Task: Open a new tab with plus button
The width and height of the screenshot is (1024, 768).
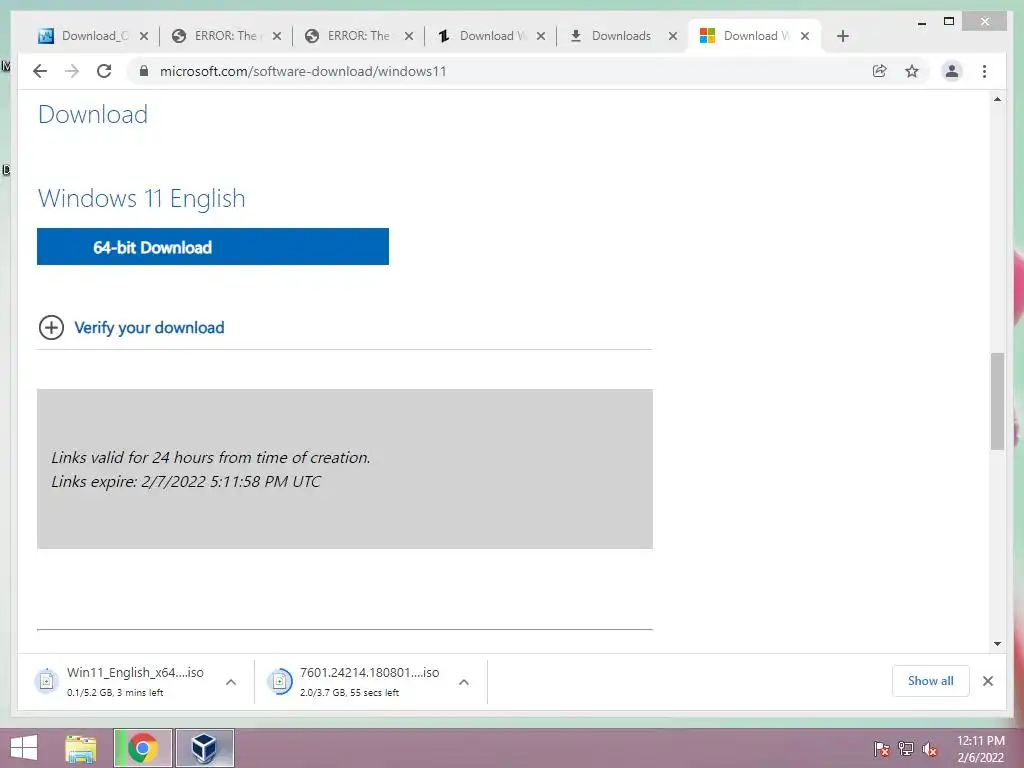Action: point(842,36)
